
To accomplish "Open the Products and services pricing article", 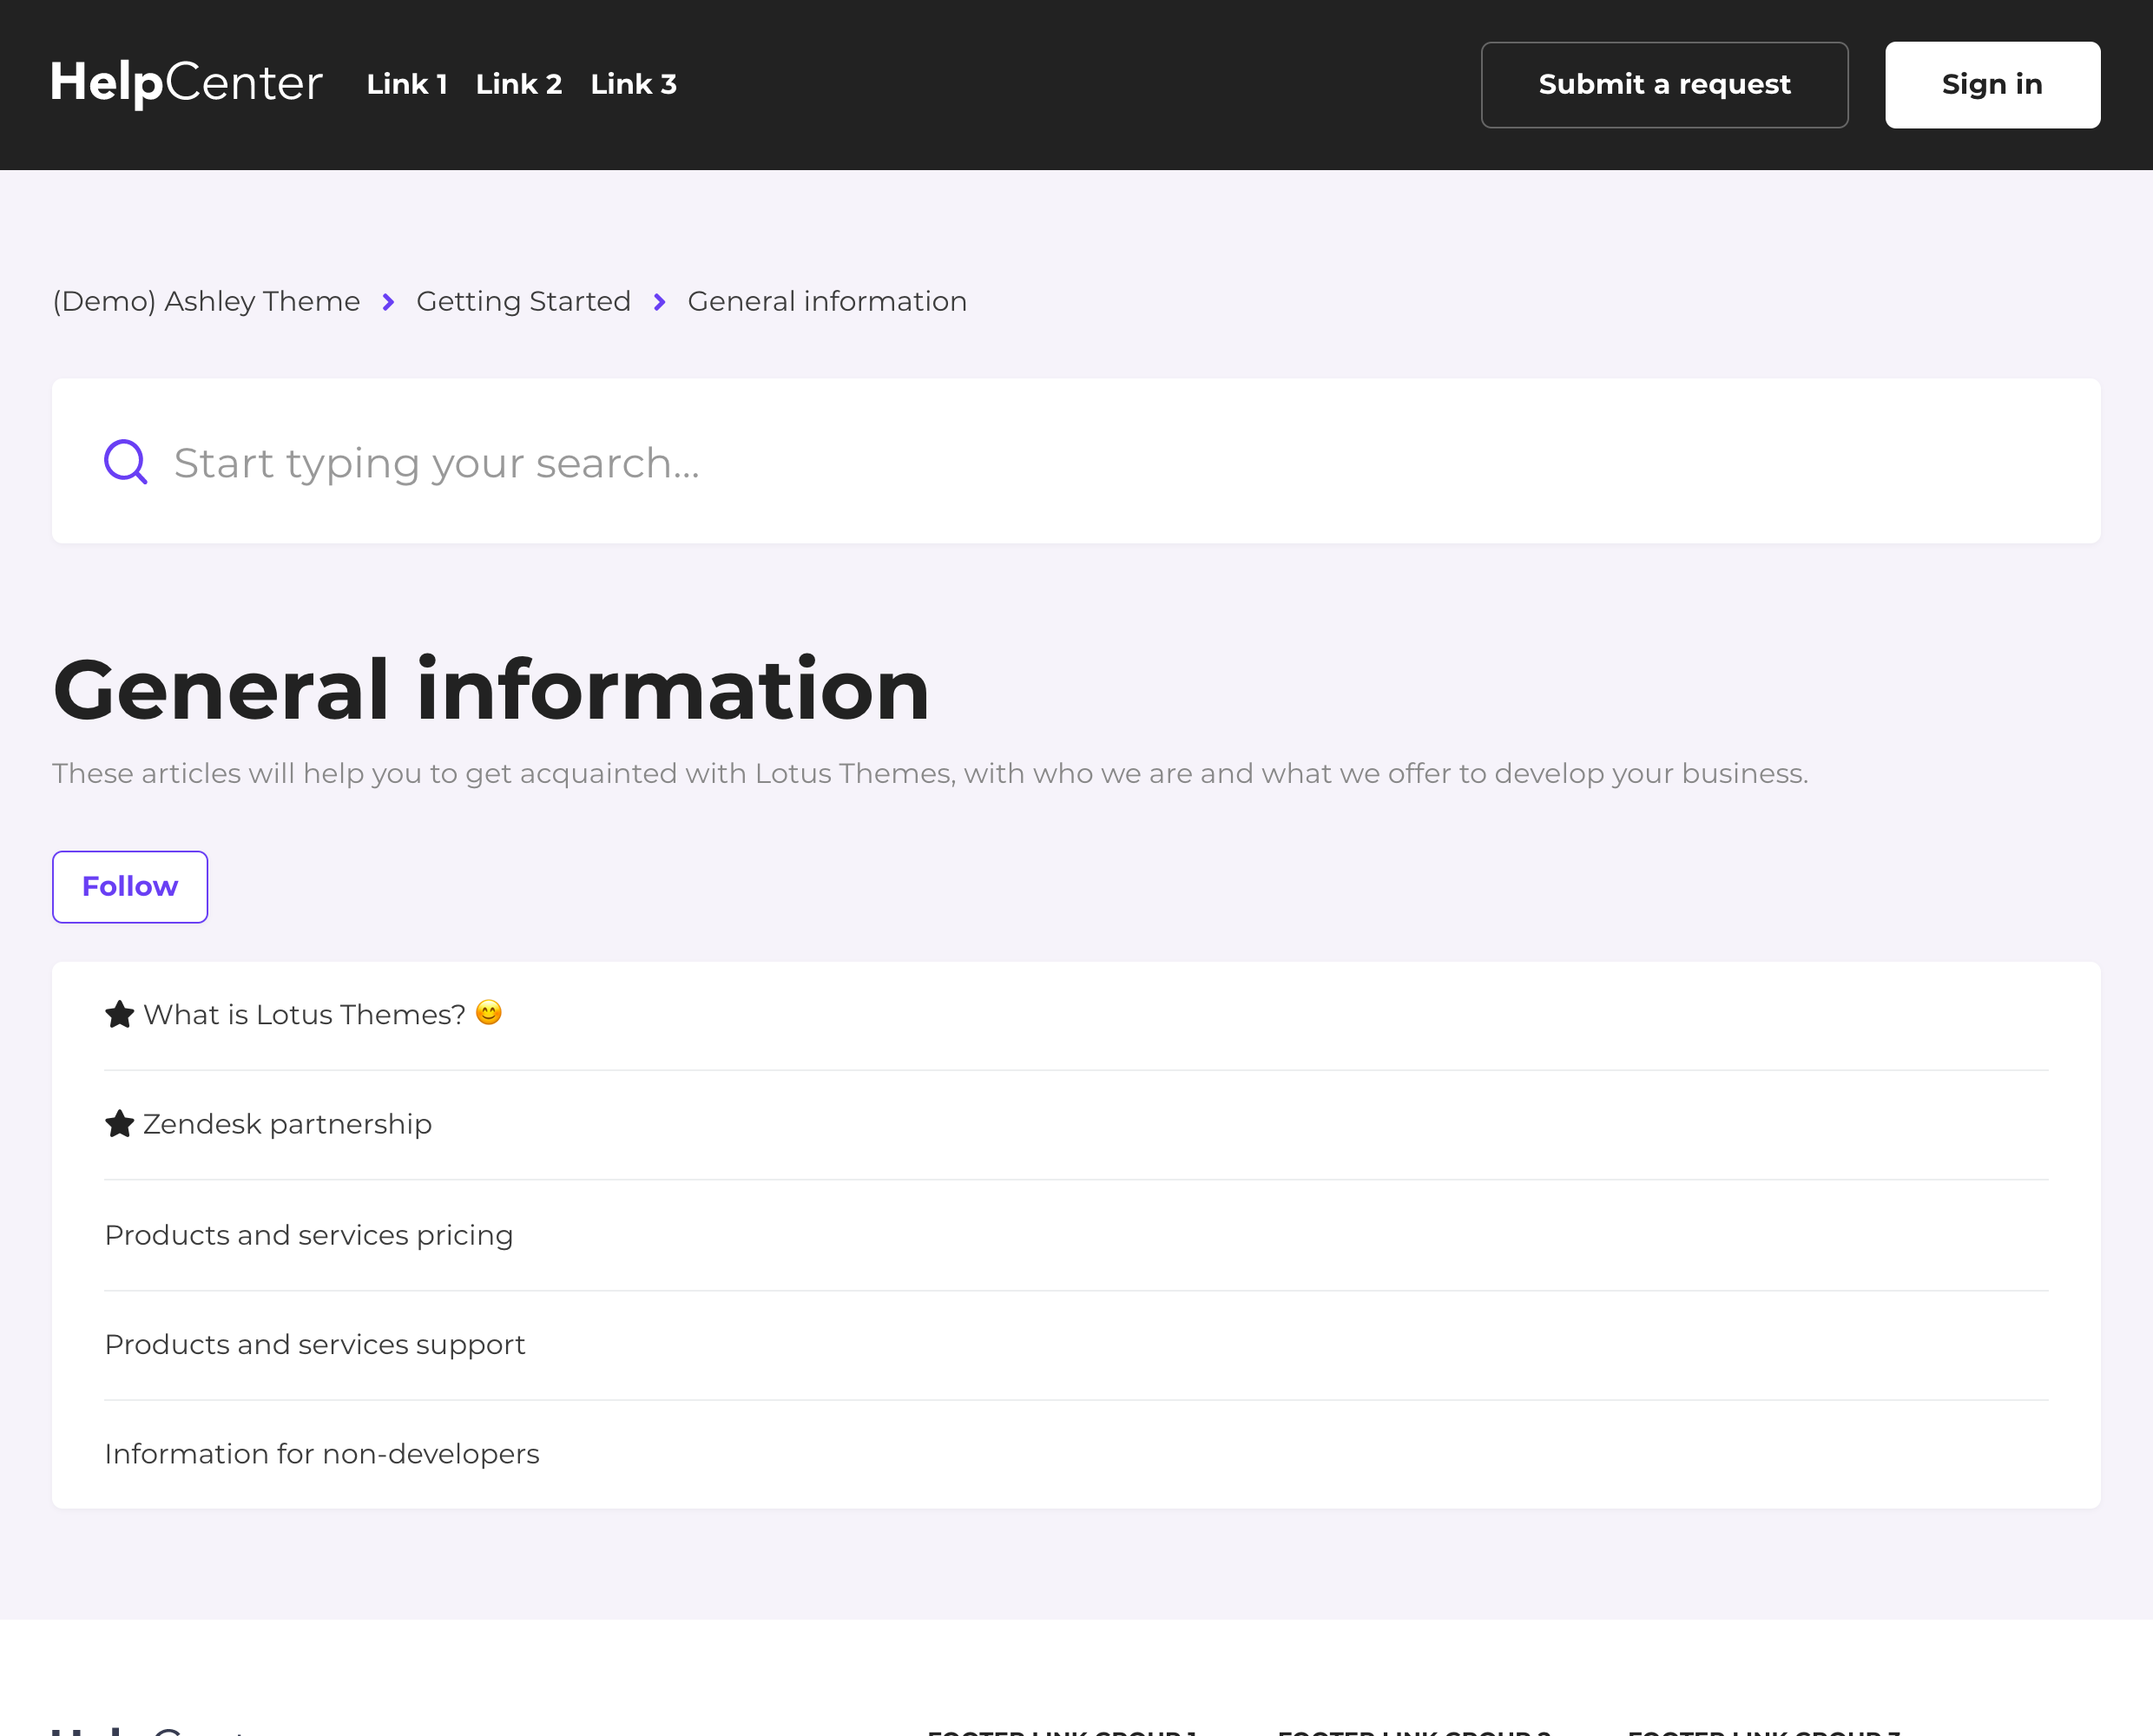I will pyautogui.click(x=309, y=1235).
